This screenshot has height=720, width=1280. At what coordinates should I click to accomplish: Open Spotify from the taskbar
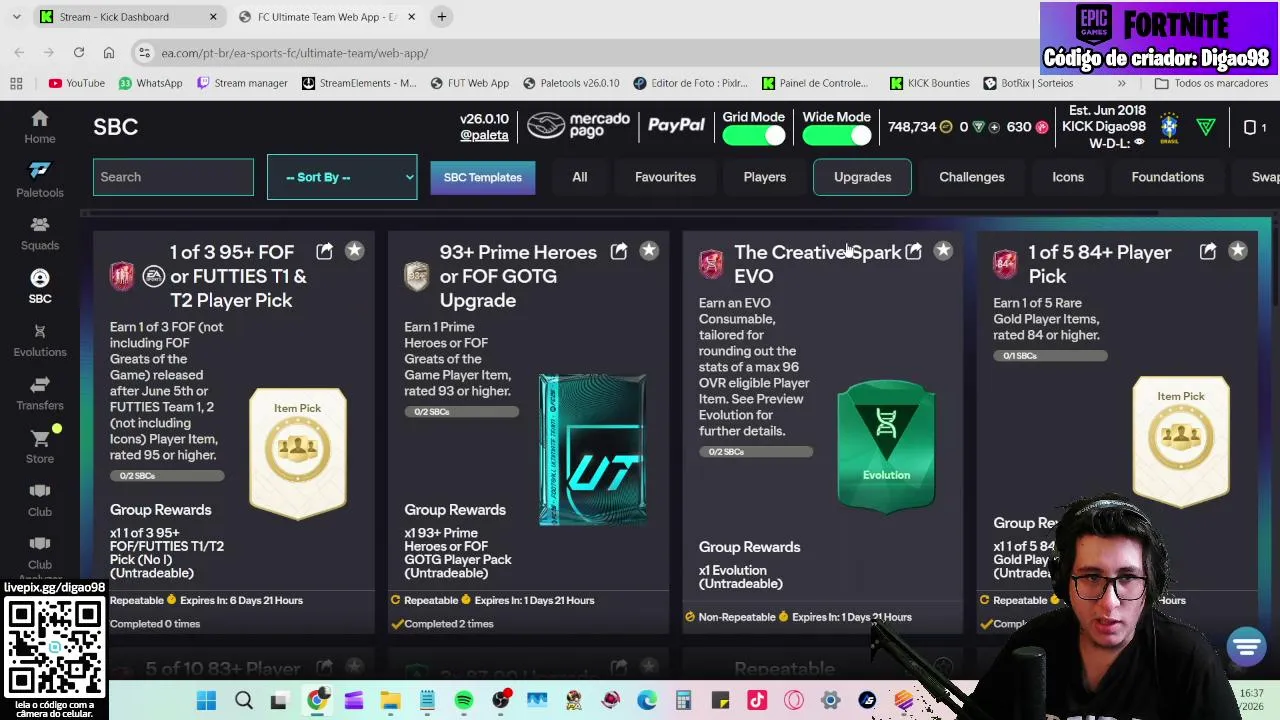point(464,701)
